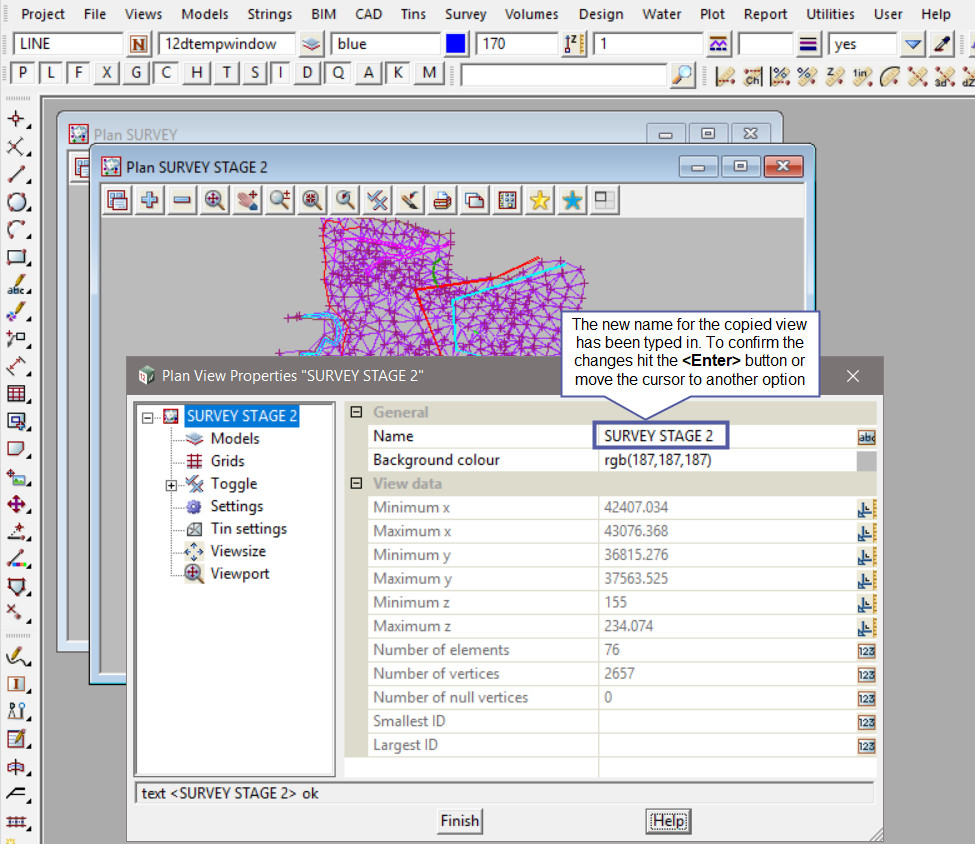The image size is (975, 844).
Task: Select Tin settings in the properties tree
Action: pyautogui.click(x=248, y=529)
